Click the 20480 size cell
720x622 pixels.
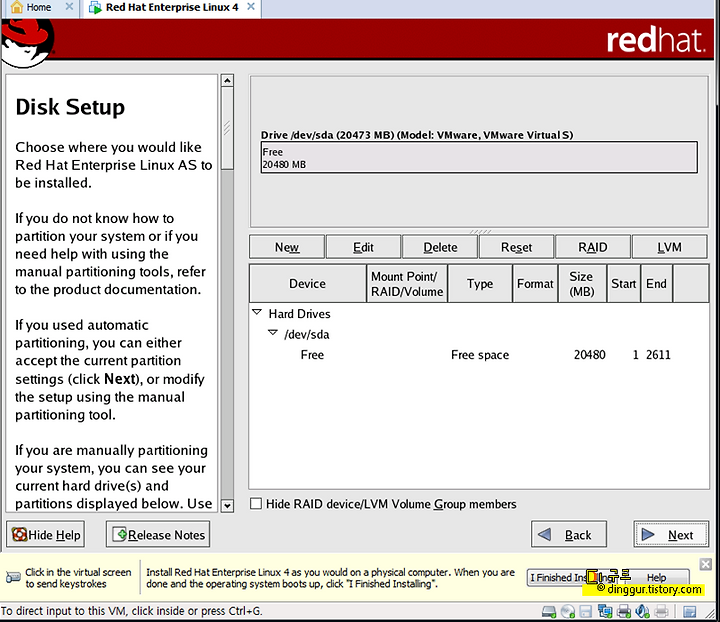(590, 355)
